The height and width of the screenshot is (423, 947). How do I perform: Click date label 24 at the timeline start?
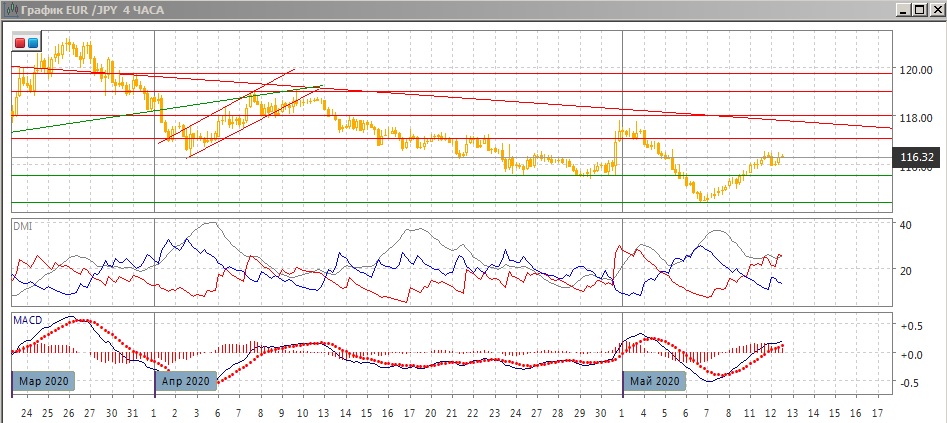click(x=26, y=413)
